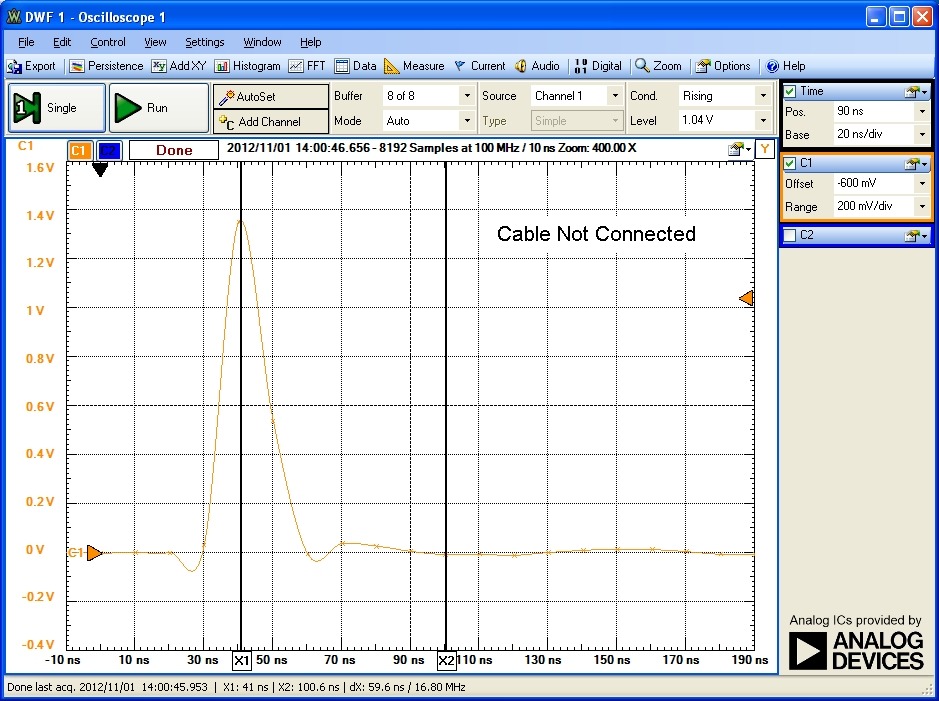The width and height of the screenshot is (939, 701).
Task: Click the orange trigger level marker
Action: click(x=746, y=298)
